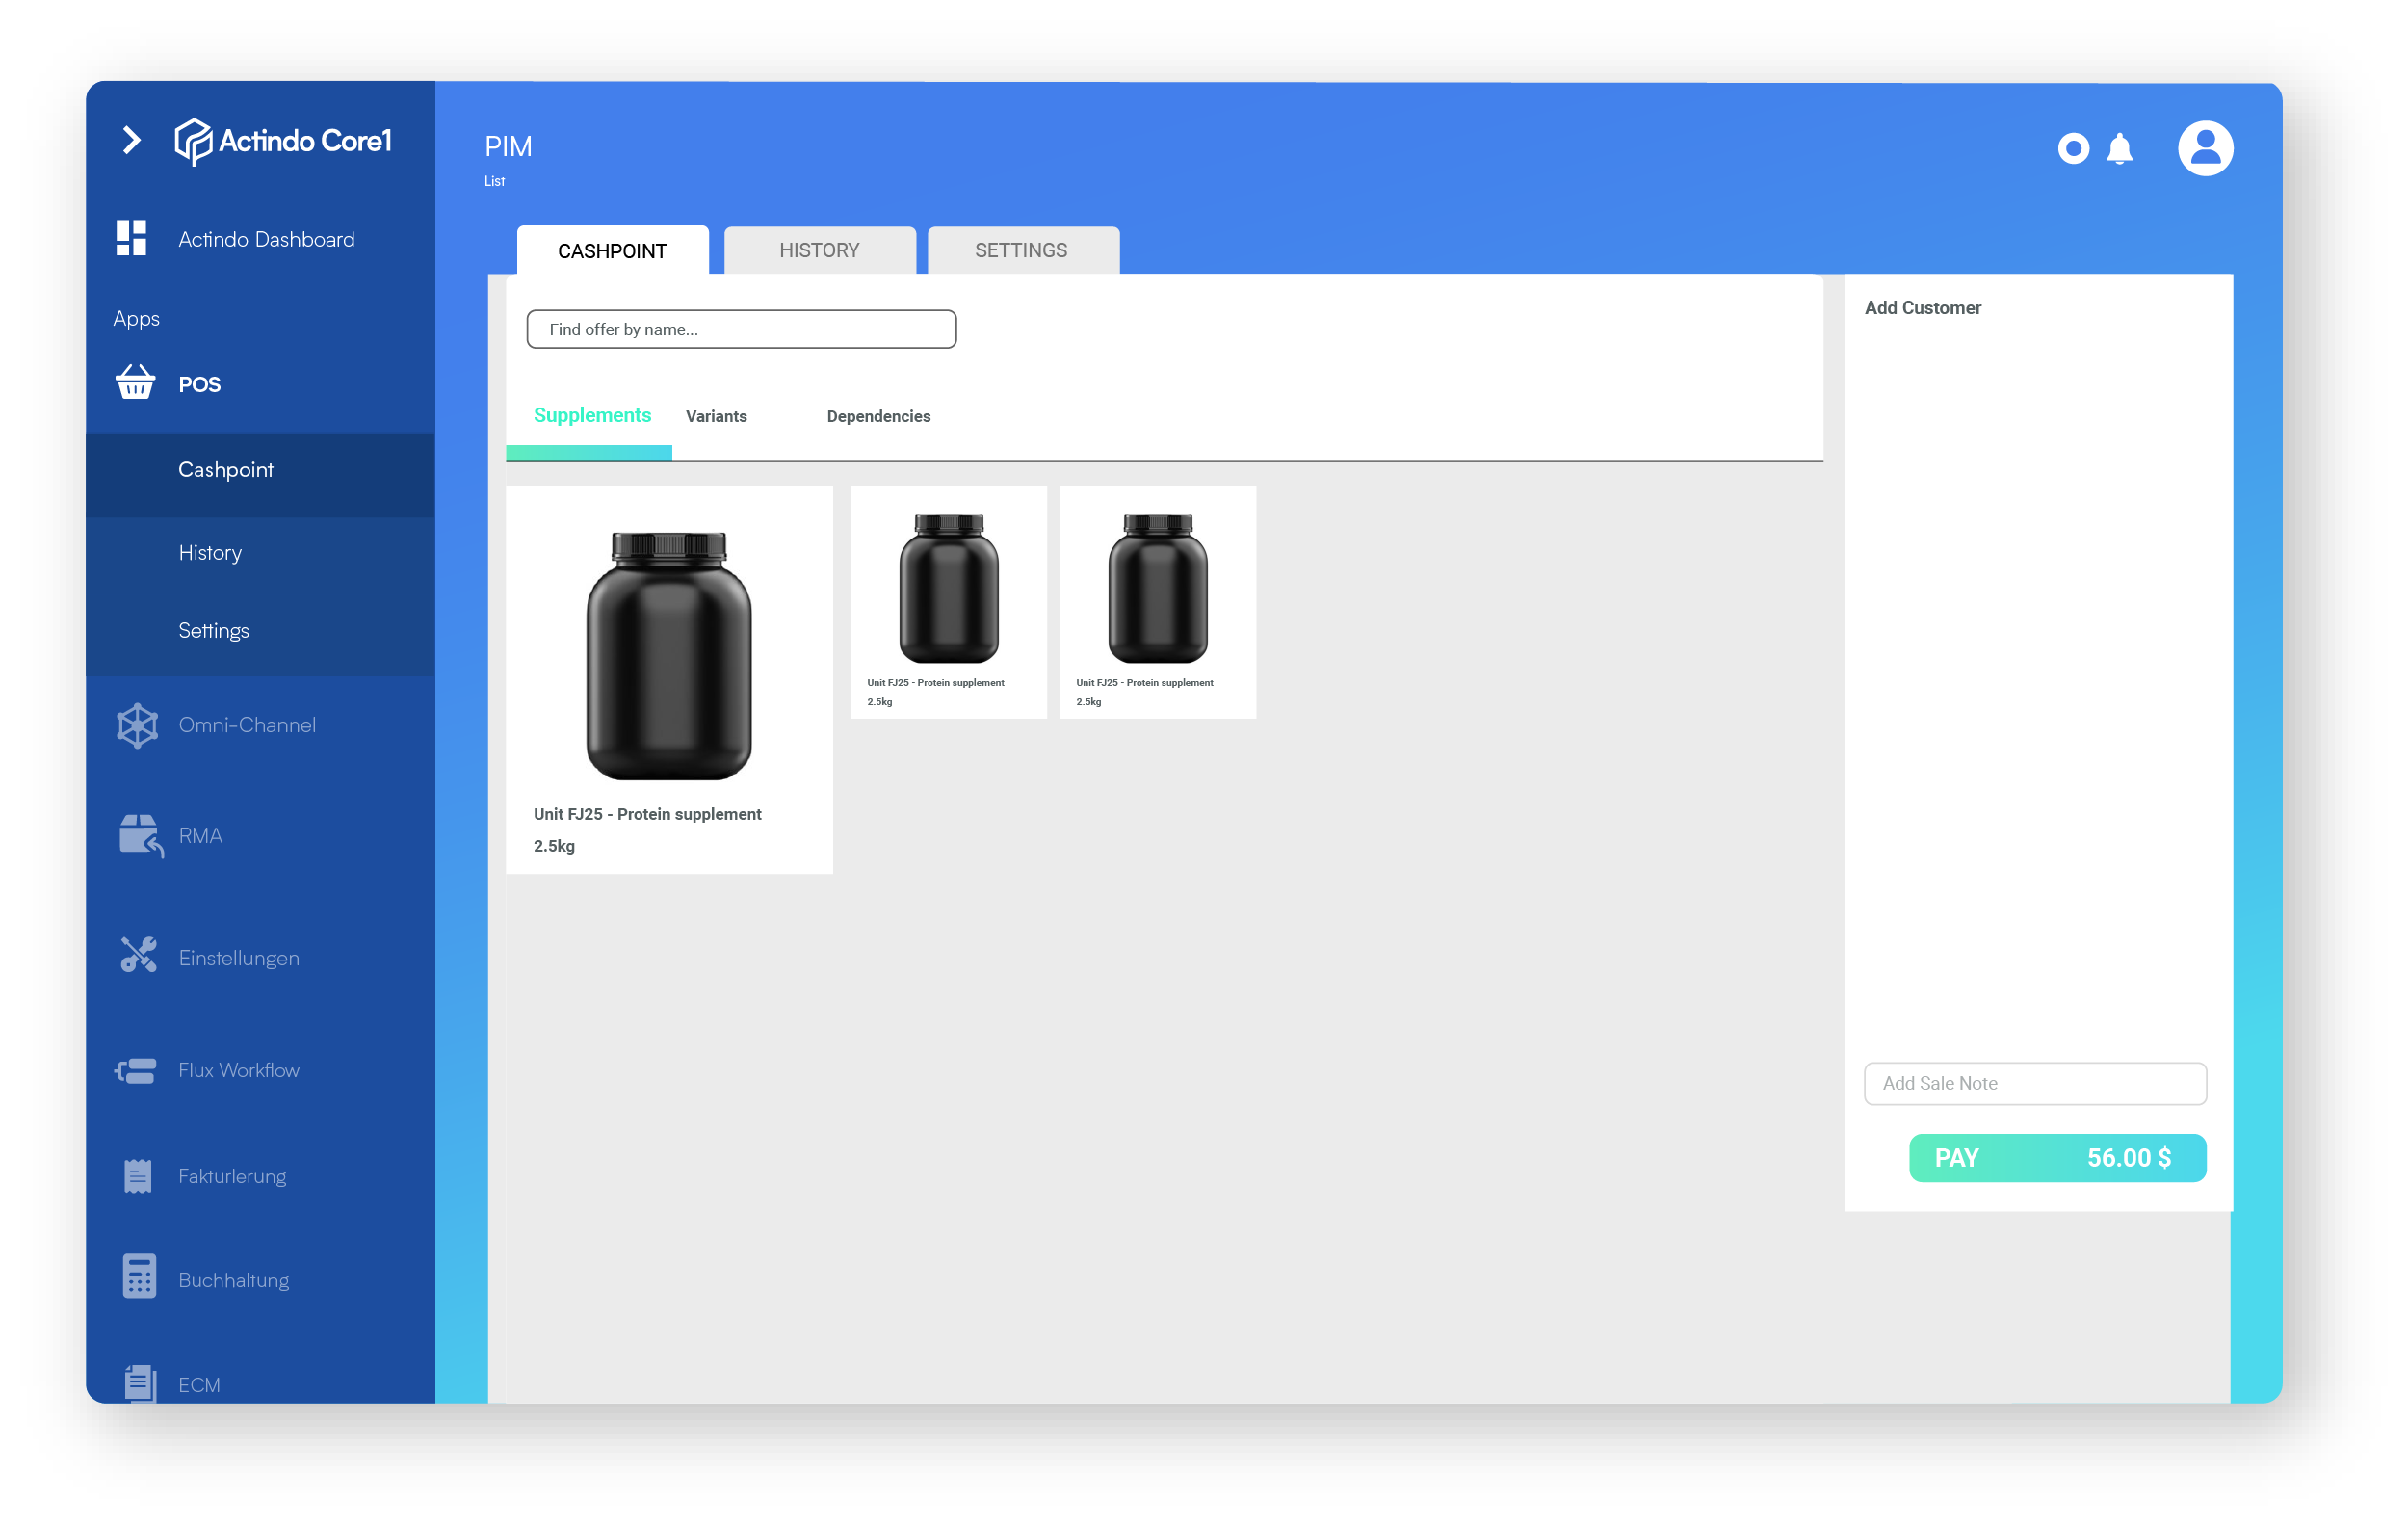Click the 'List' breadcrumb text
This screenshot has width=2408, height=1526.
click(494, 181)
